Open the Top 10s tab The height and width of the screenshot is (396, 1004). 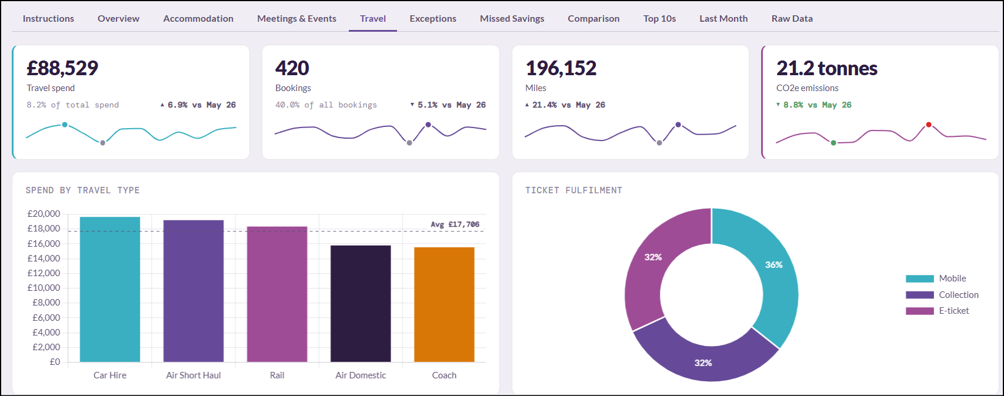pyautogui.click(x=660, y=19)
